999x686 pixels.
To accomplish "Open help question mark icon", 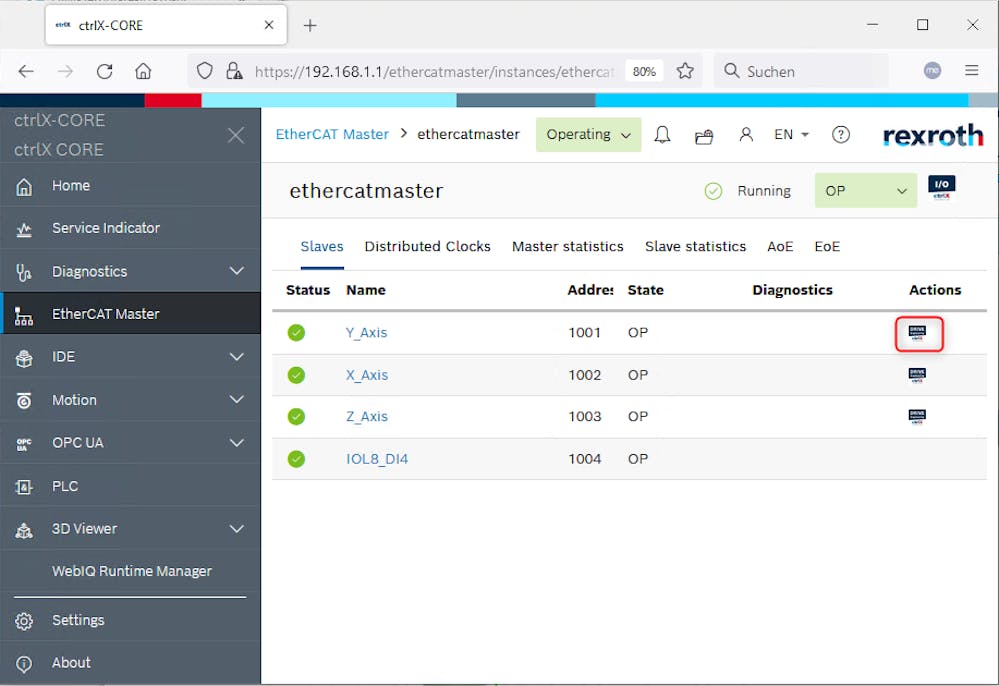I will coord(841,134).
